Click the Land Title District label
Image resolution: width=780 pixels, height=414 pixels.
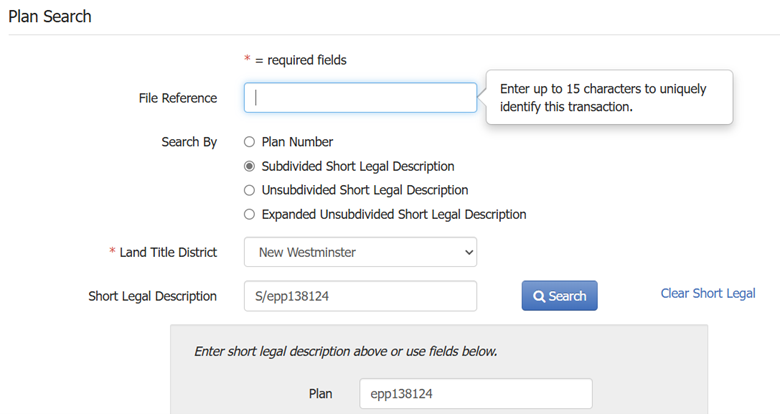pyautogui.click(x=168, y=252)
